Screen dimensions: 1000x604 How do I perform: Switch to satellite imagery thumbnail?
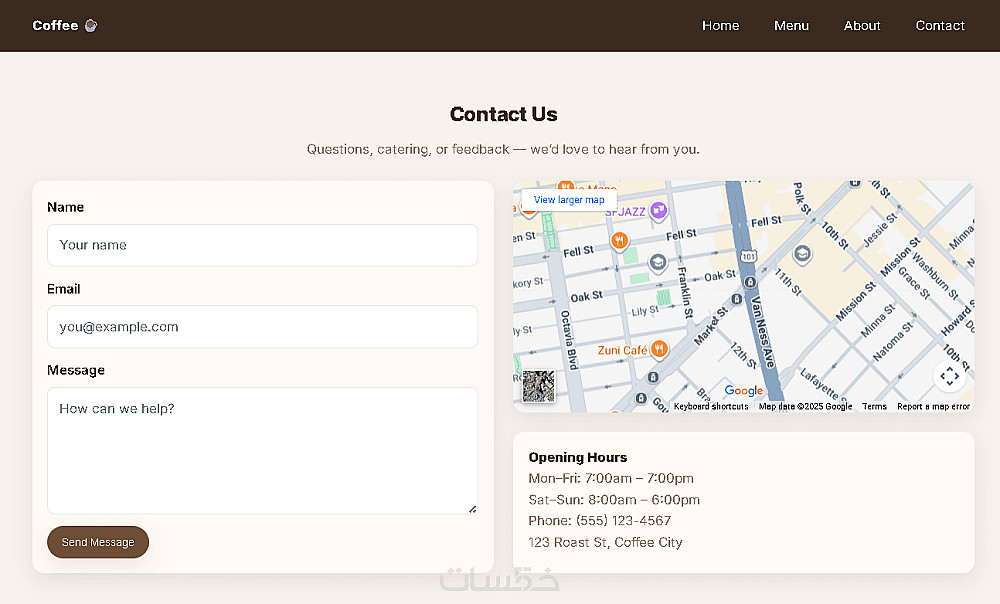[538, 386]
